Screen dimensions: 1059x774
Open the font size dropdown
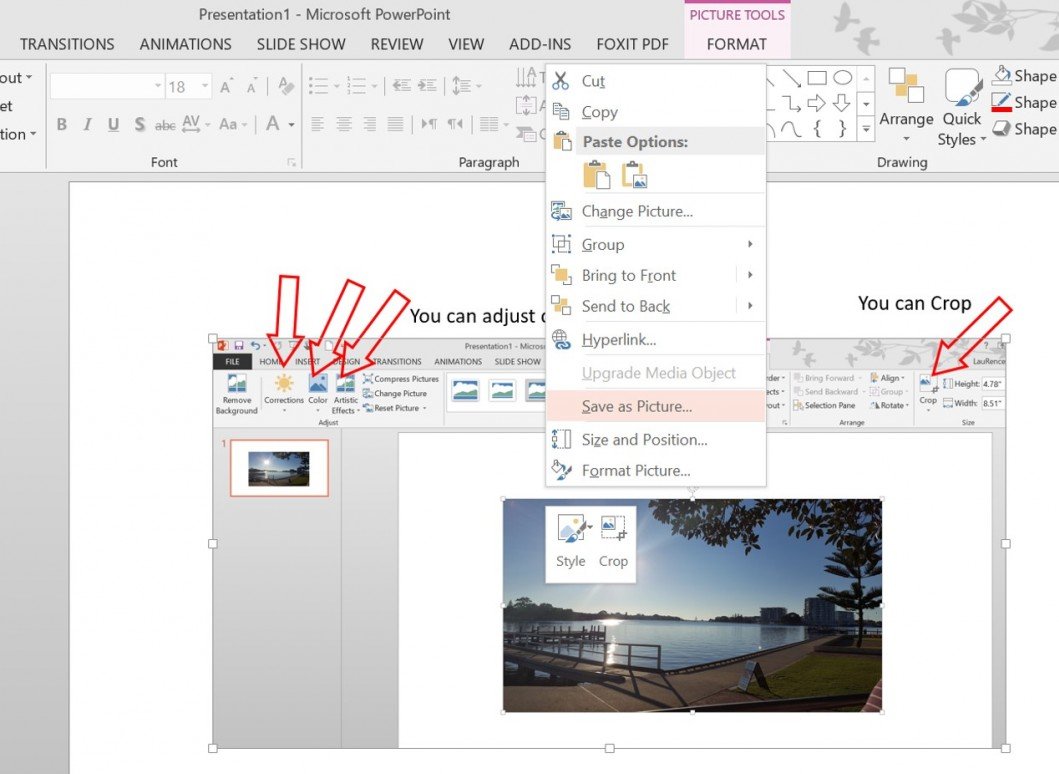click(x=205, y=86)
